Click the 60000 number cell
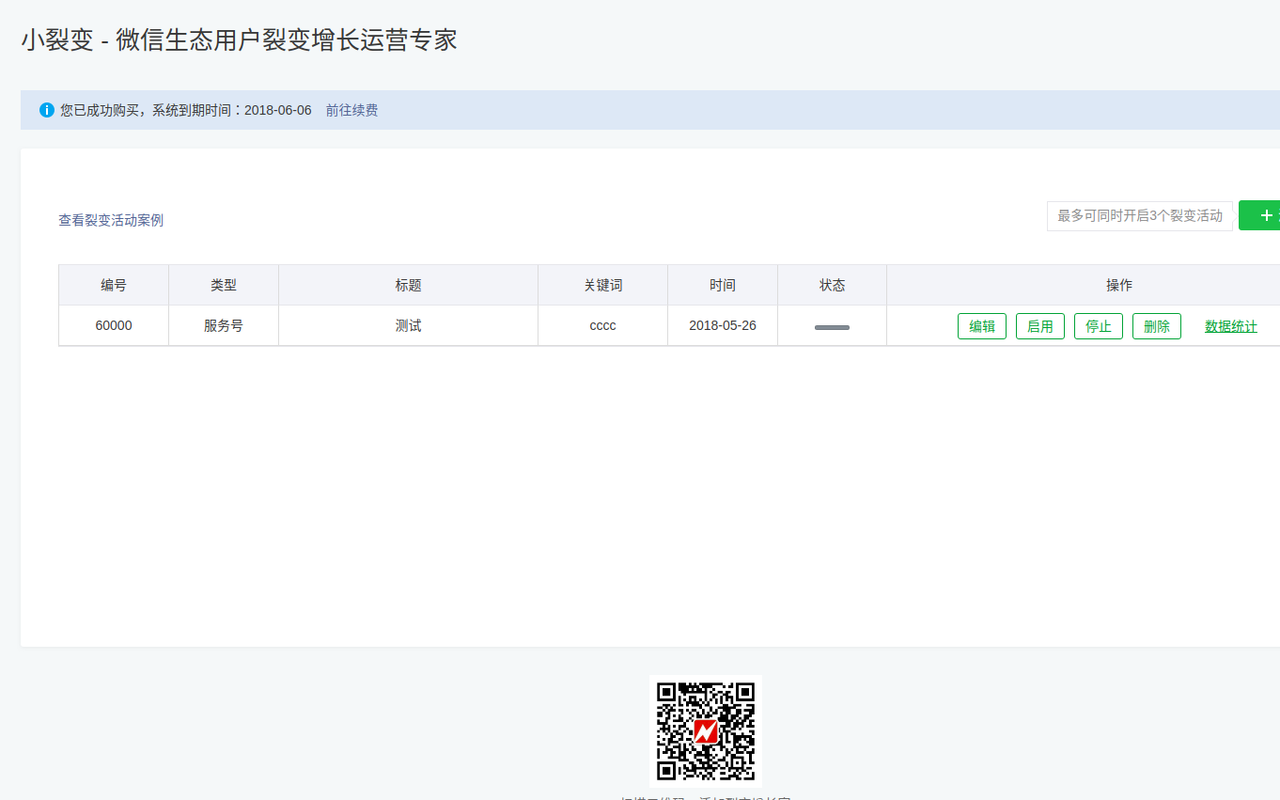1280x800 pixels. pyautogui.click(x=114, y=326)
